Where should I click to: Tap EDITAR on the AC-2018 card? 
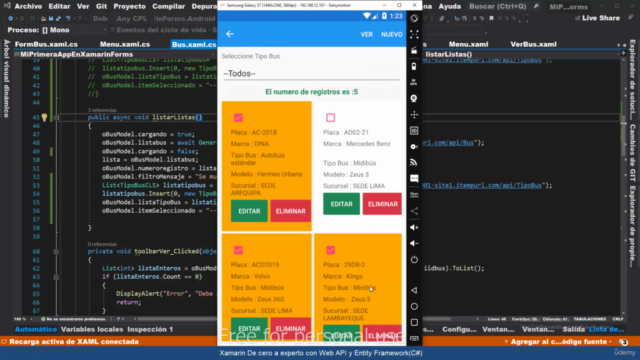(249, 211)
